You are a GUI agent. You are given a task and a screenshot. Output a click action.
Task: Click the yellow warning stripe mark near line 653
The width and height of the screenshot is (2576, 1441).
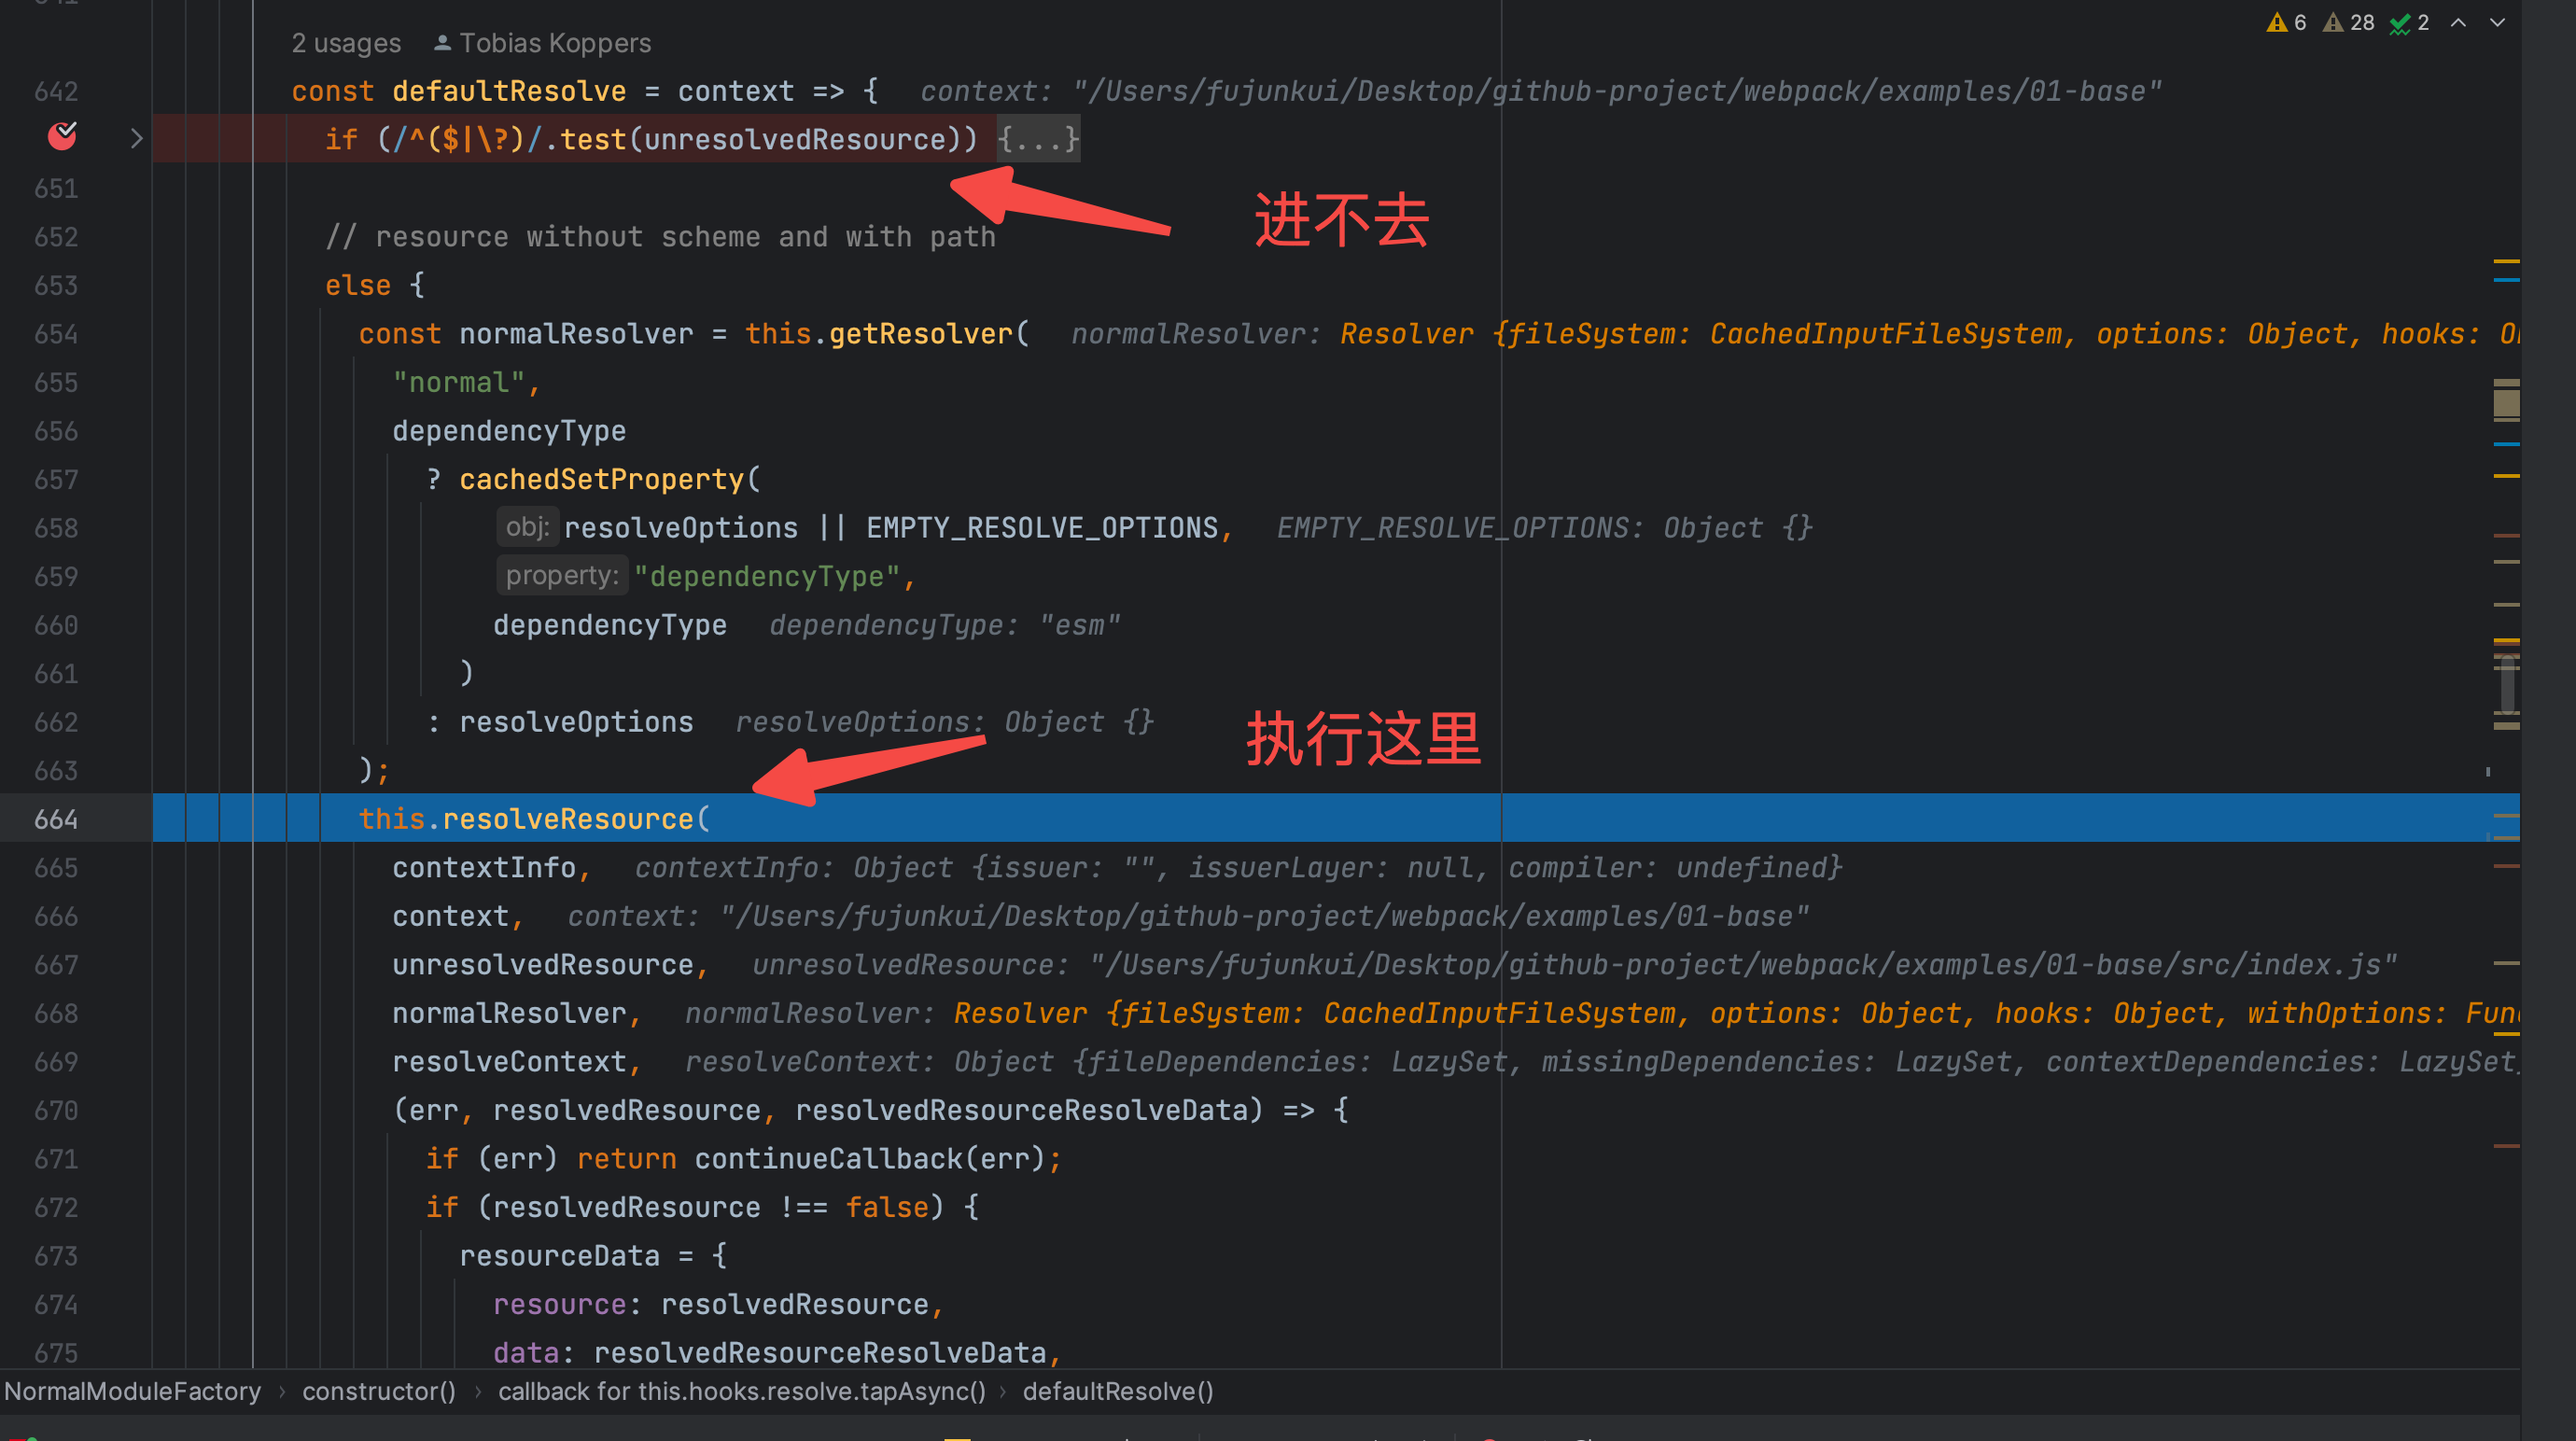coord(2506,261)
